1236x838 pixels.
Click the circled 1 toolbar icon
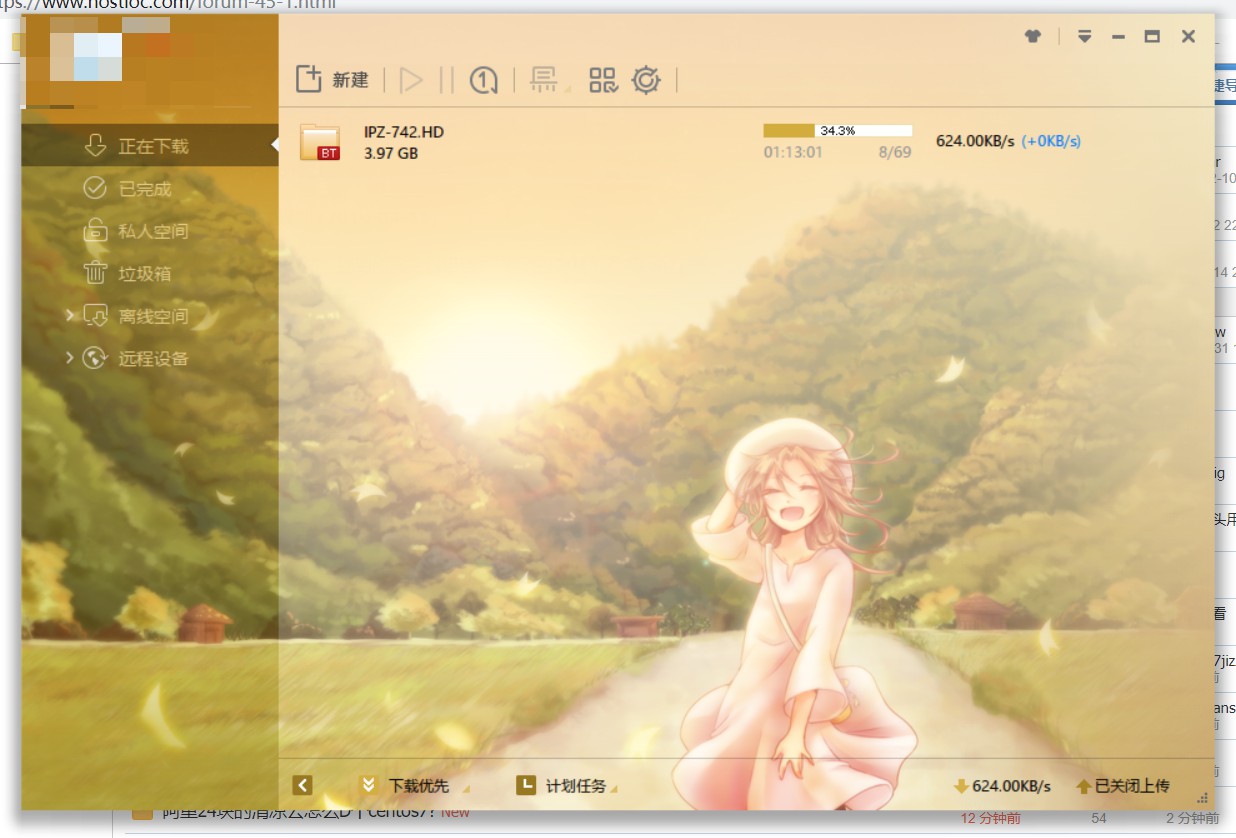click(x=483, y=80)
